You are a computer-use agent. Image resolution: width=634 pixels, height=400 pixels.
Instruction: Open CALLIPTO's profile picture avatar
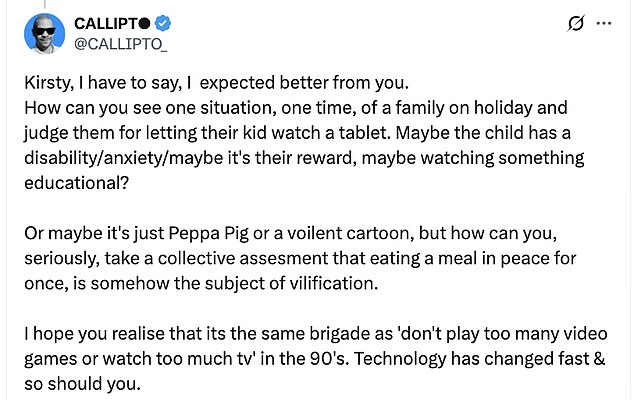coord(44,34)
